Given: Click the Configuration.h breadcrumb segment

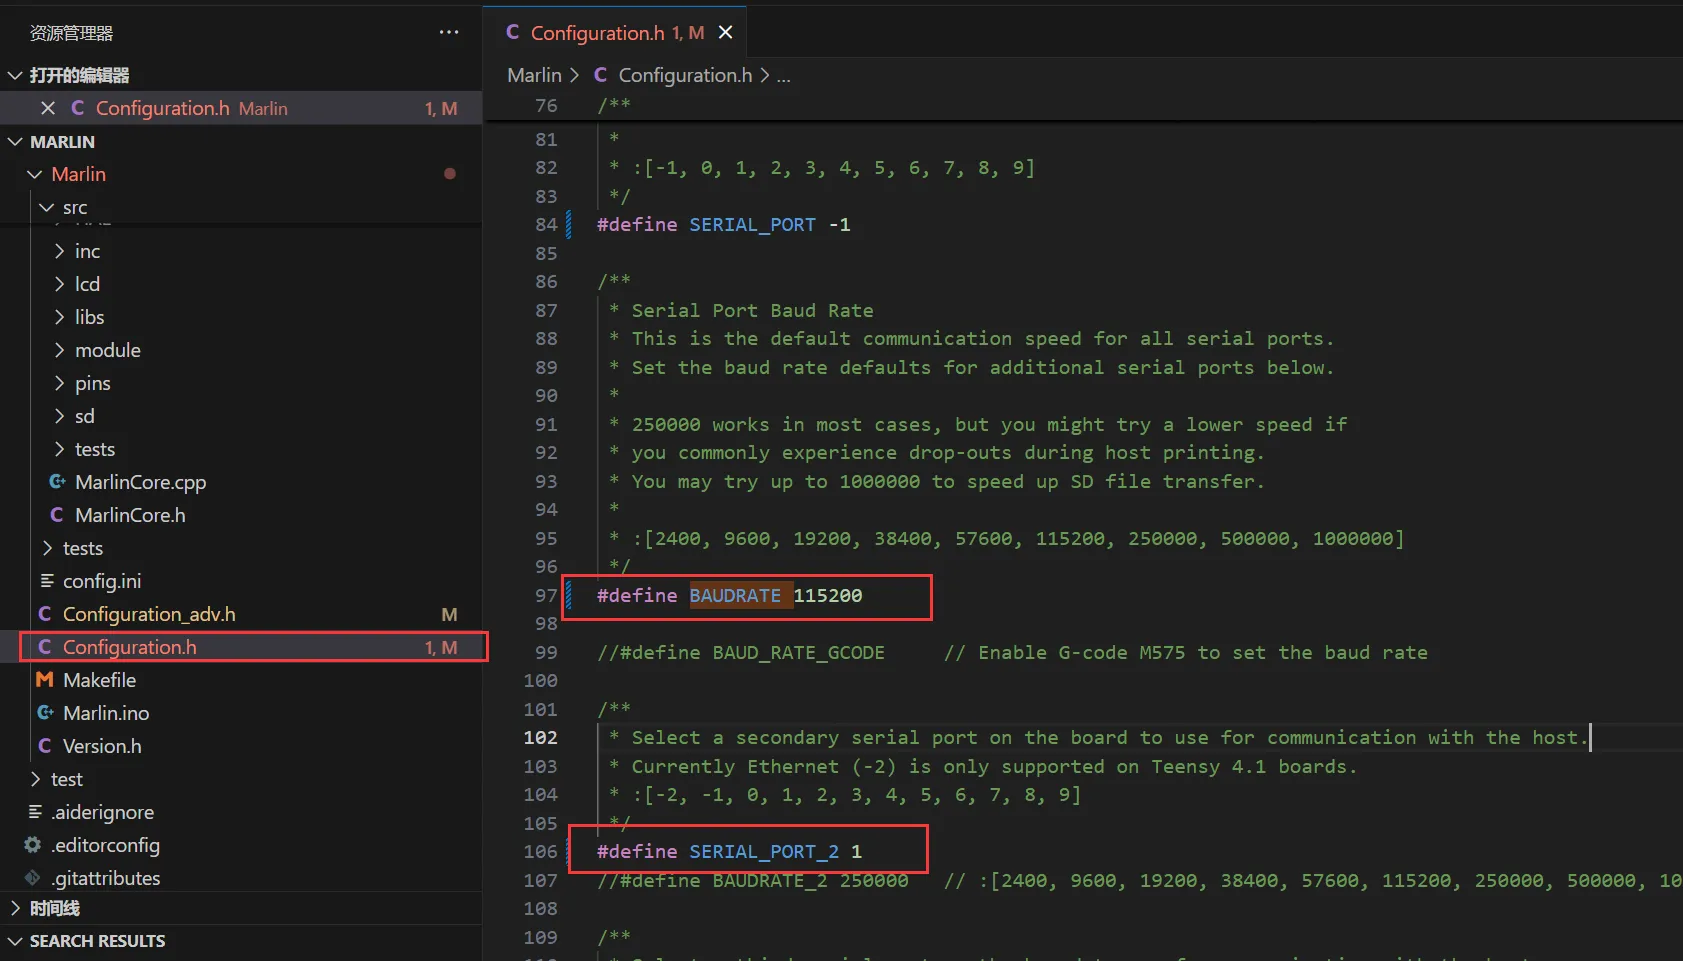Looking at the screenshot, I should pyautogui.click(x=684, y=75).
